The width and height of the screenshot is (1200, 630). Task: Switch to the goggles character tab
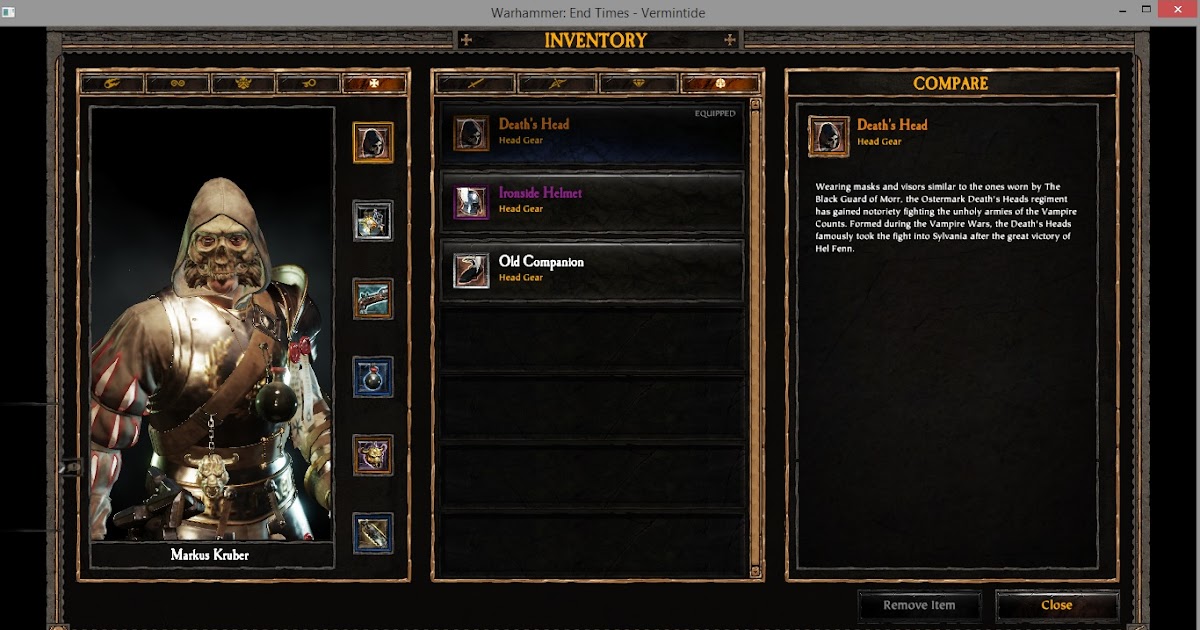[178, 84]
